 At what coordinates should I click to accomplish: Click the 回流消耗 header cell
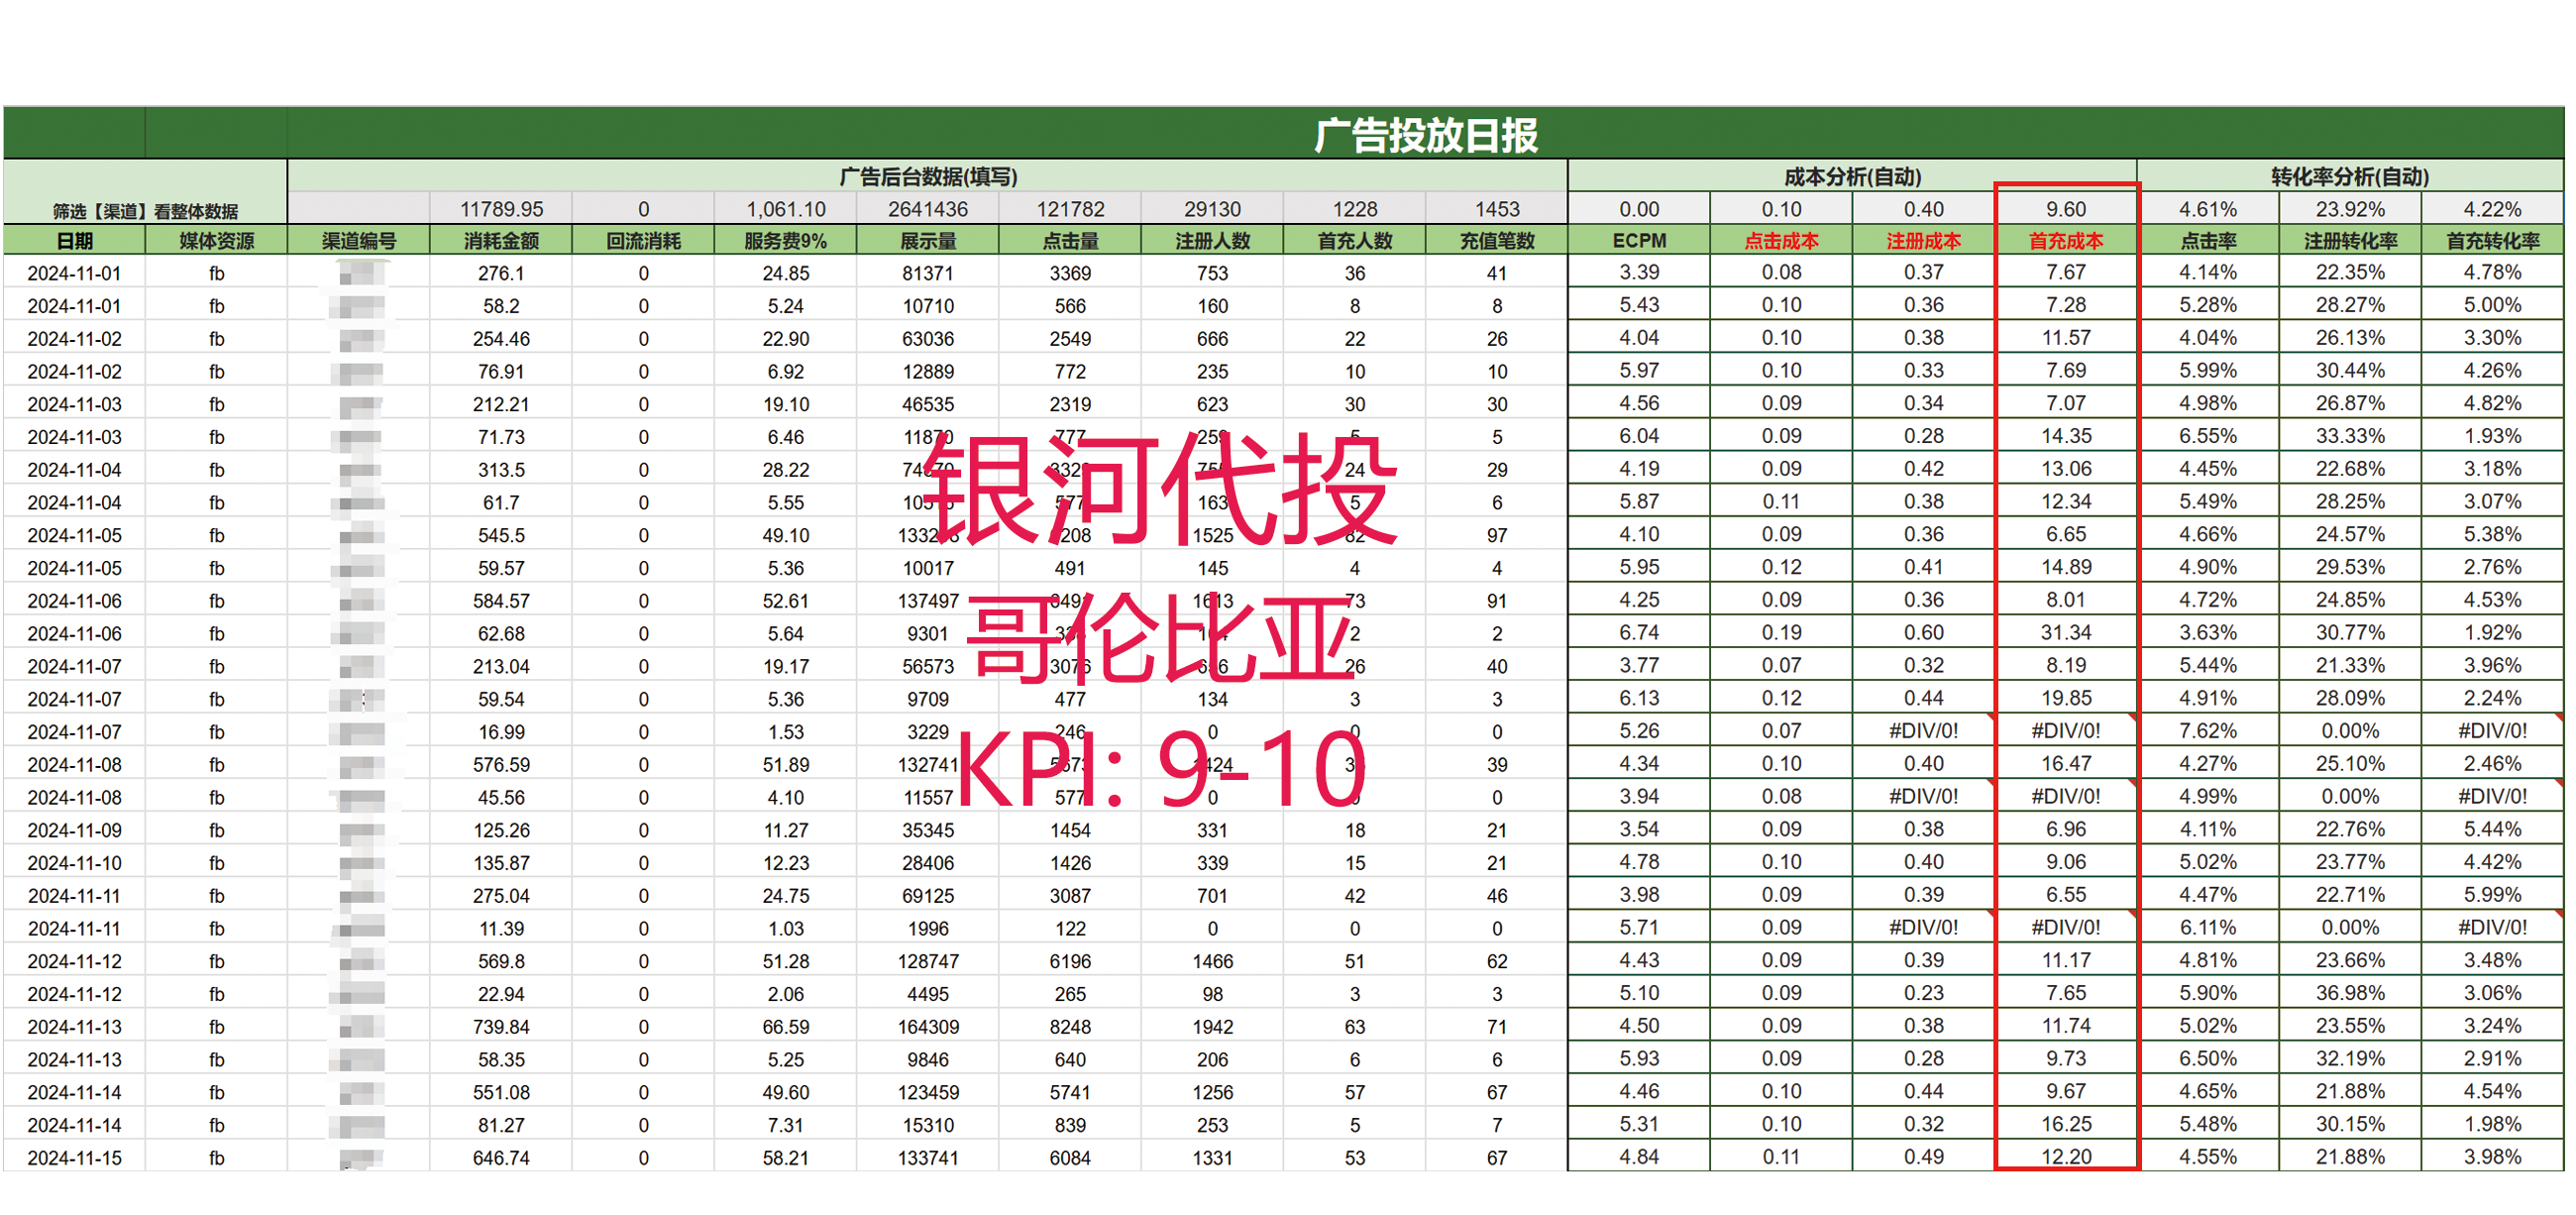tap(643, 241)
